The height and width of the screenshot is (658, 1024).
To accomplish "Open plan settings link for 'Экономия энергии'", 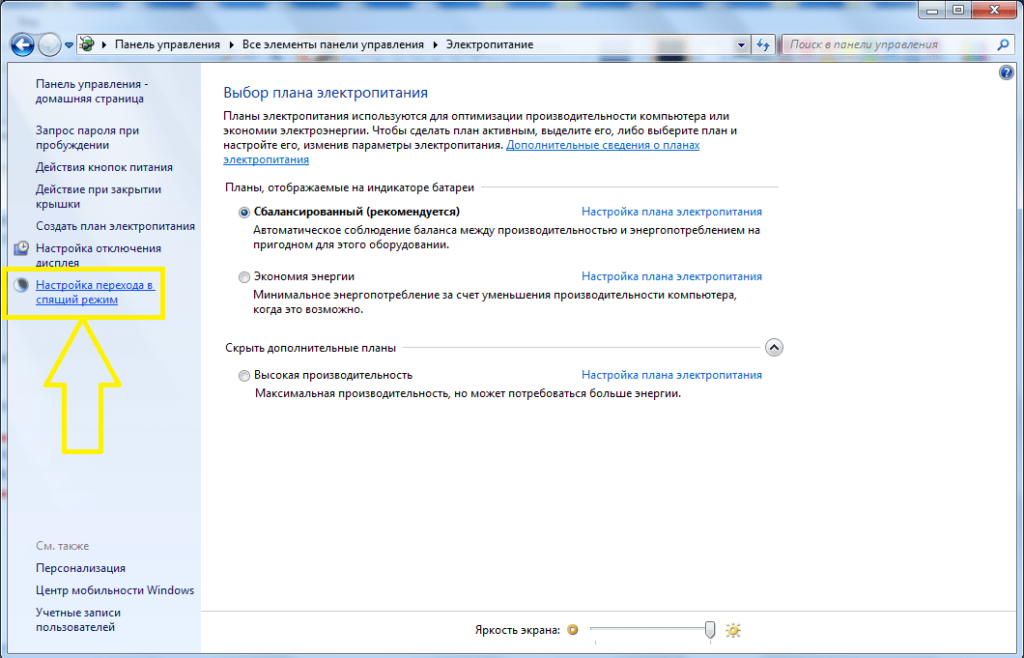I will (672, 276).
